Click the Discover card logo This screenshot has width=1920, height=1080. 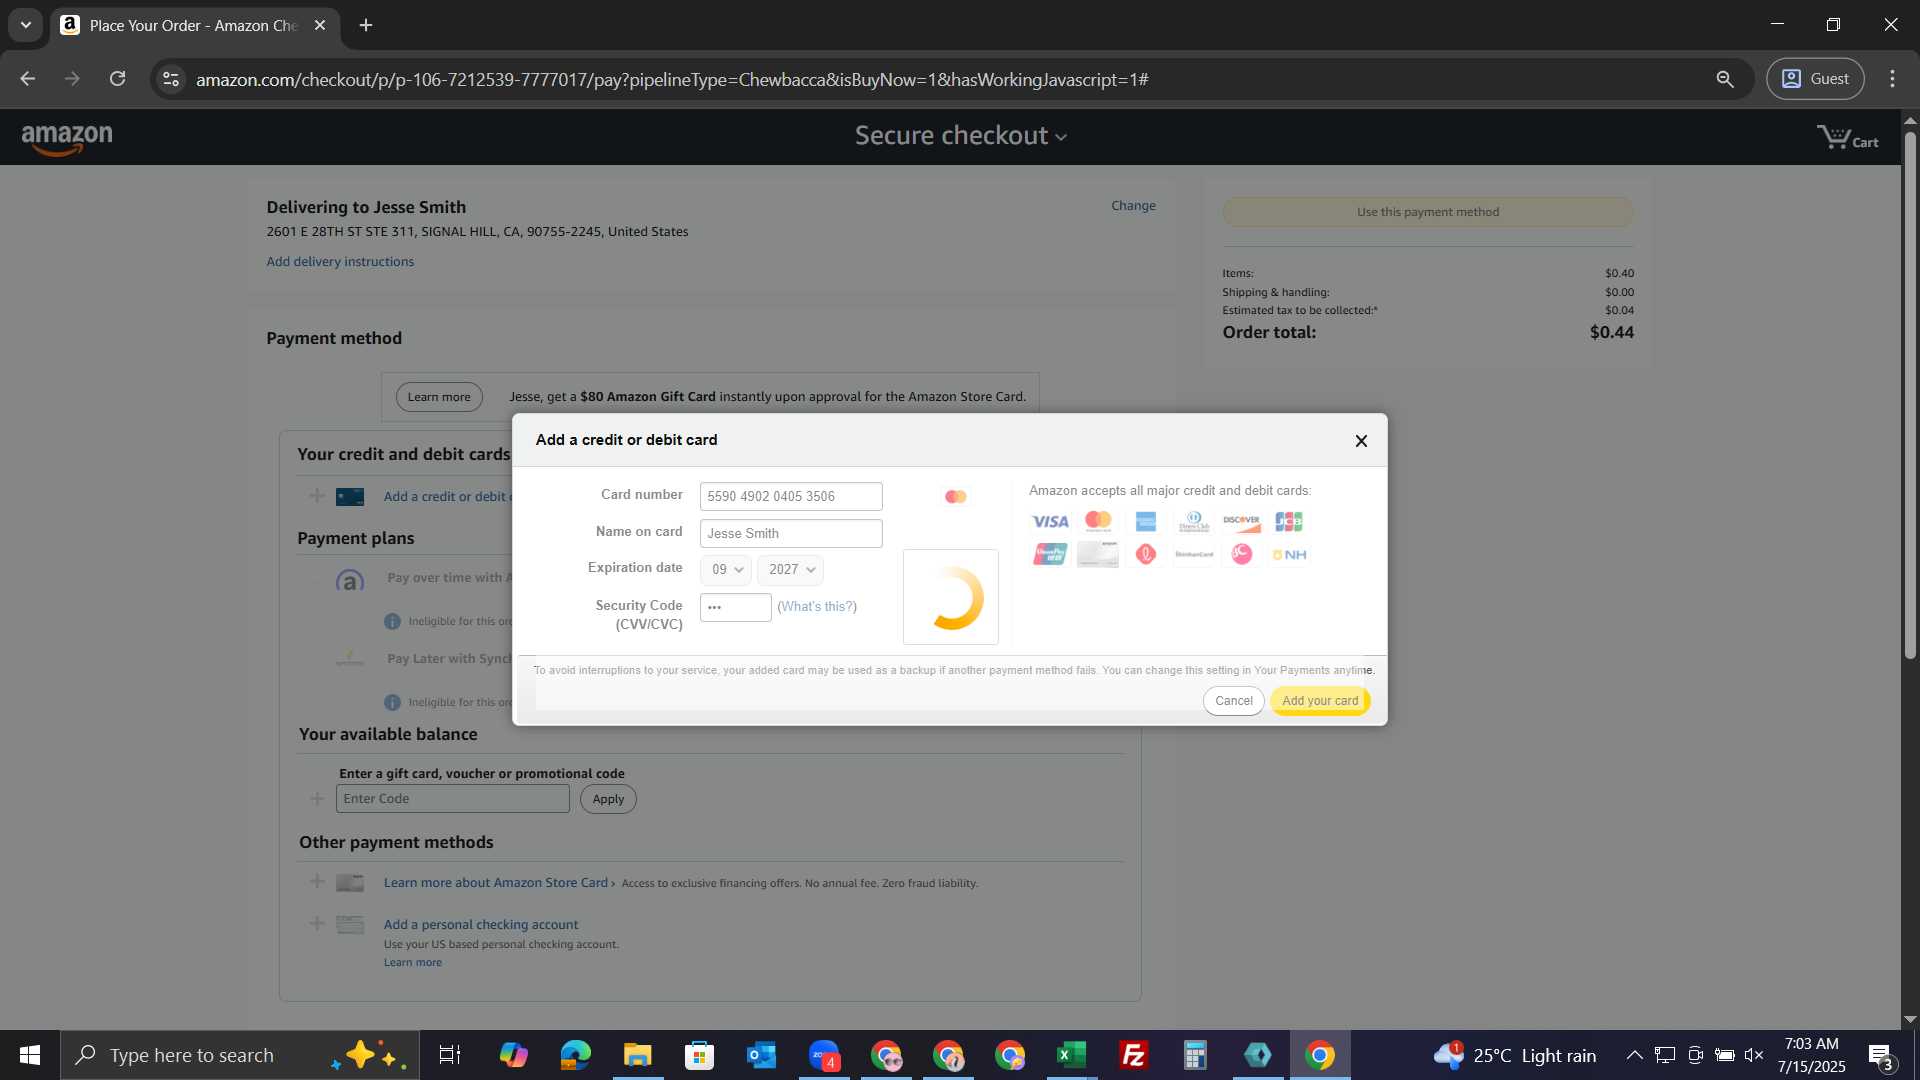tap(1241, 521)
